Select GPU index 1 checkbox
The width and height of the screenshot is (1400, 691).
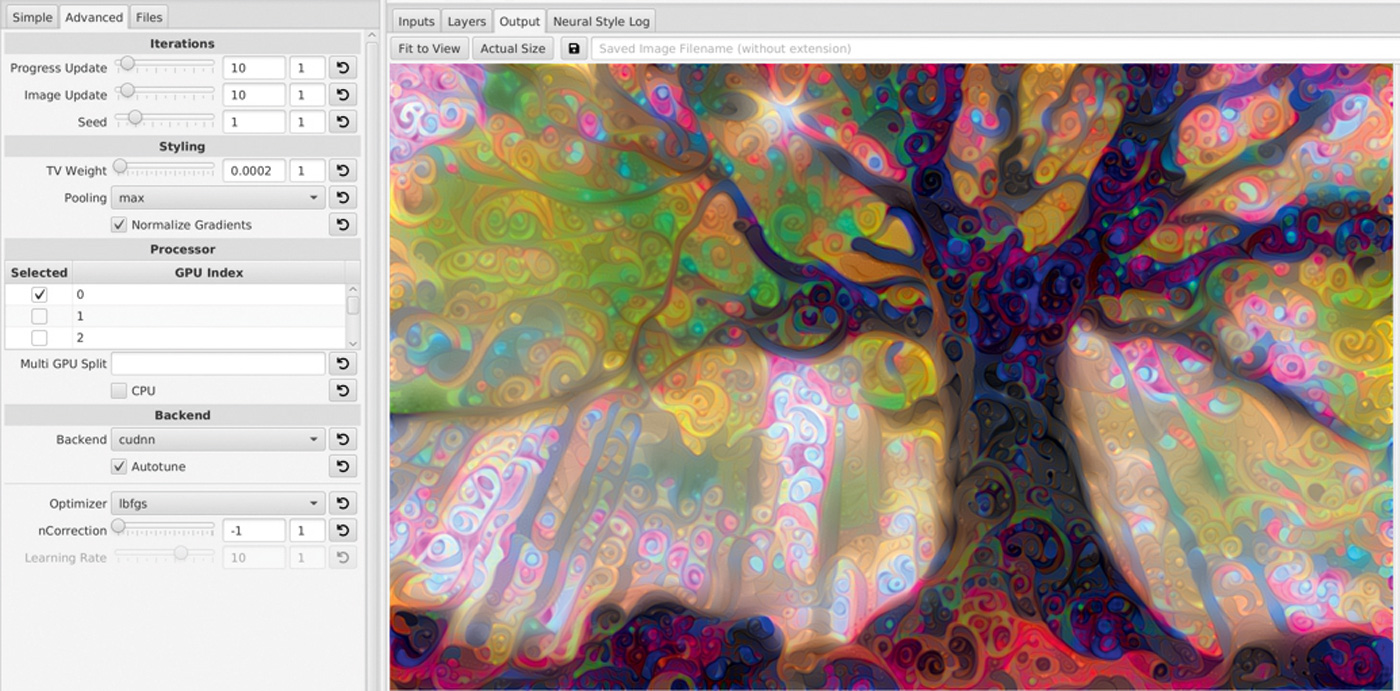coord(39,316)
